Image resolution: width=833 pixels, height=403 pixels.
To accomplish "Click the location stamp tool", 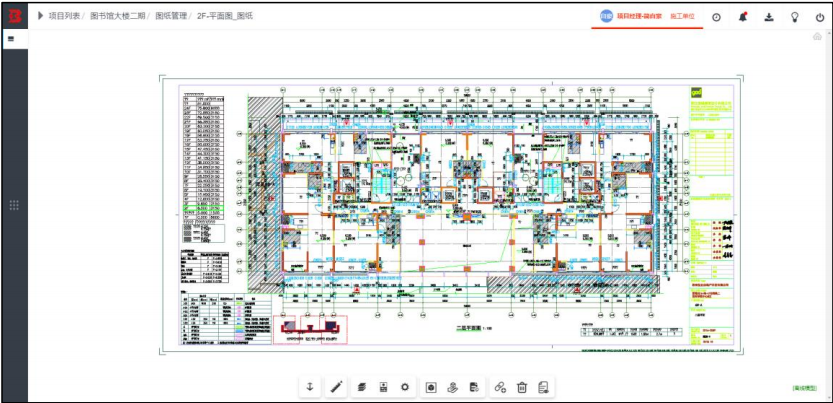I will [x=452, y=388].
